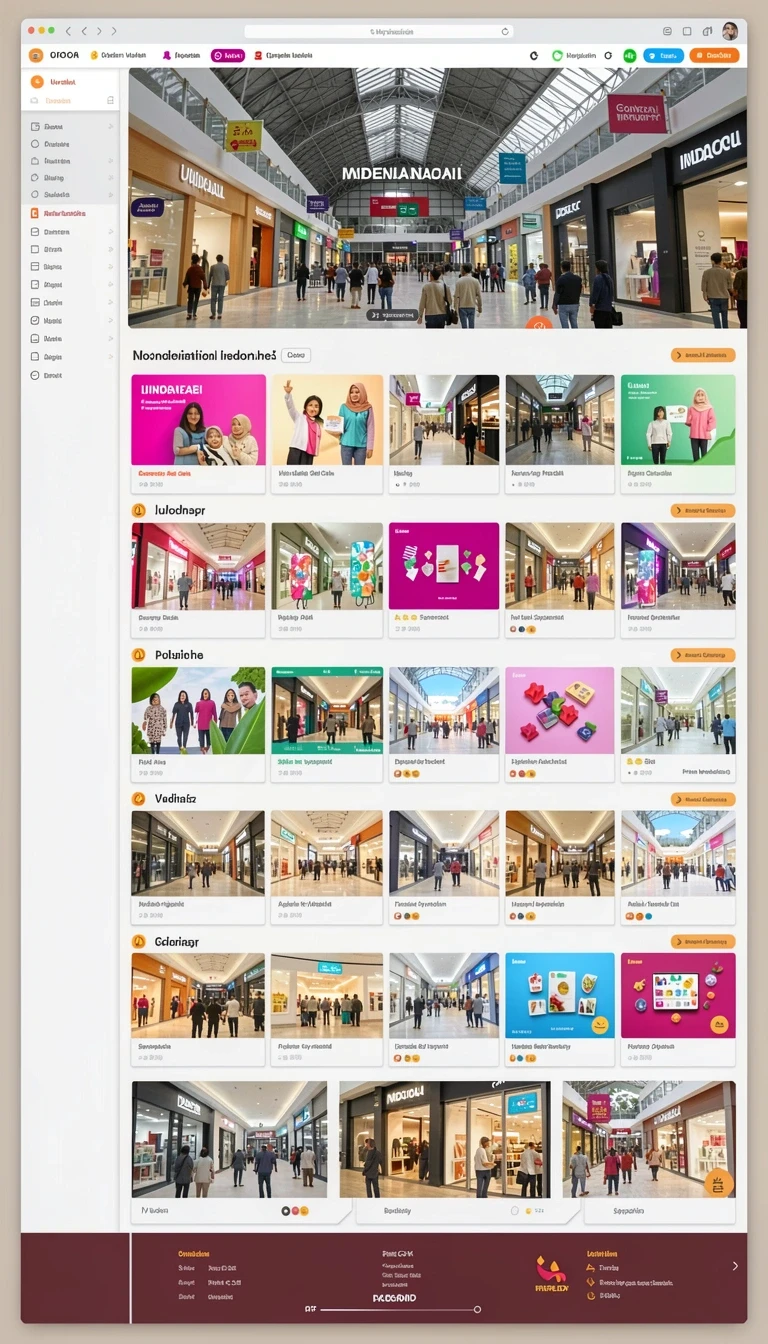Select the magenta highlighted tab in top navigation
Screen dimensions: 768x1344
[228, 56]
